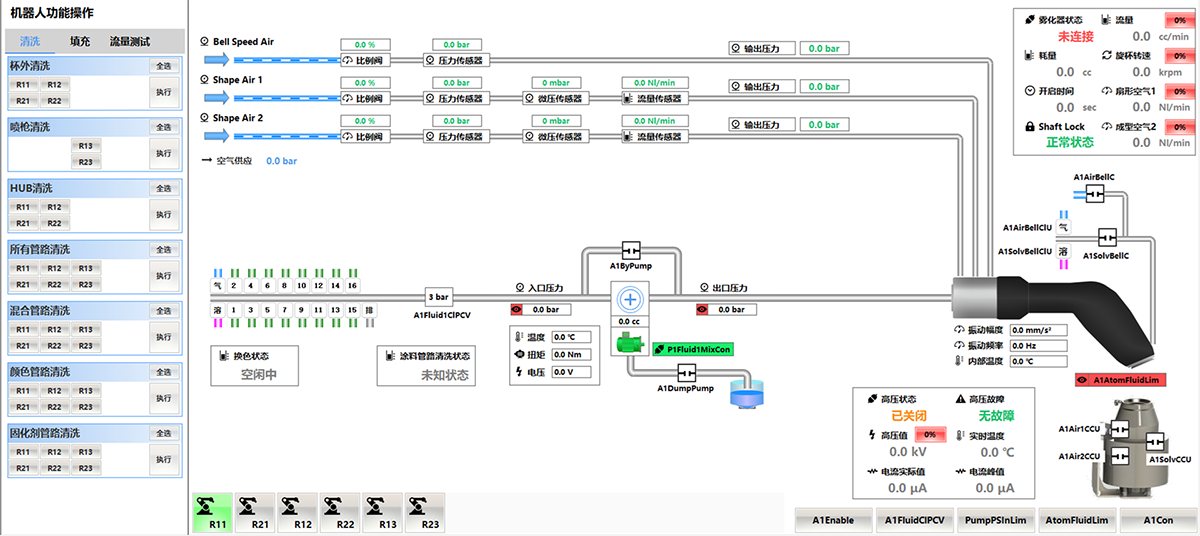This screenshot has width=1200, height=536.
Task: Click the A1SolvBellC valve icon
Action: [x=1107, y=238]
